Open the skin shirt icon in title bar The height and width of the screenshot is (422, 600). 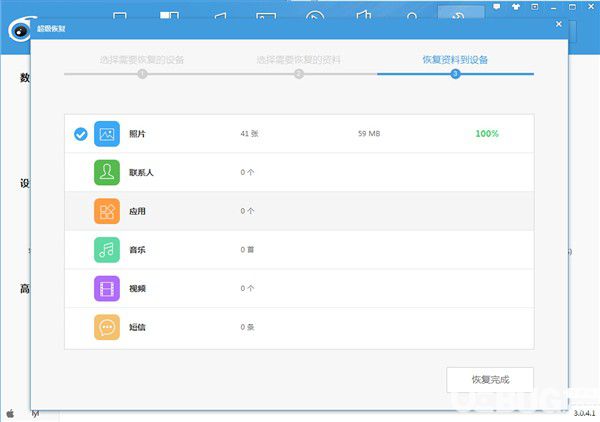(516, 7)
